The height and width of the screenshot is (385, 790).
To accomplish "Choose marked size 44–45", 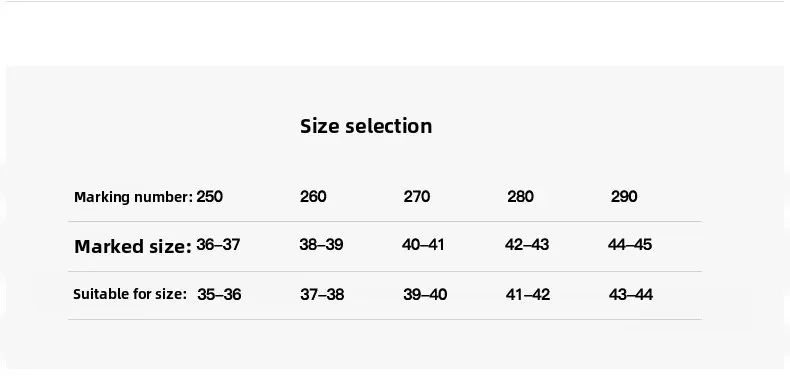I will point(630,244).
